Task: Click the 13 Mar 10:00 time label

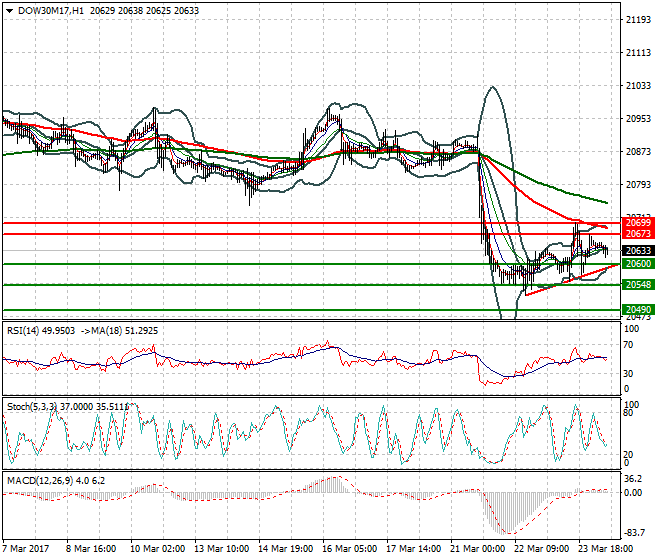Action: click(221, 549)
